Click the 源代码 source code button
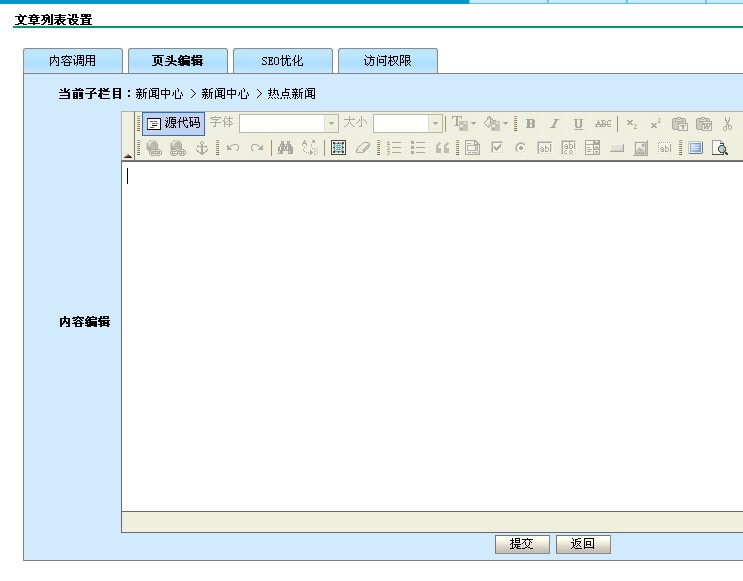Screen dimensions: 743x581 click(x=173, y=123)
